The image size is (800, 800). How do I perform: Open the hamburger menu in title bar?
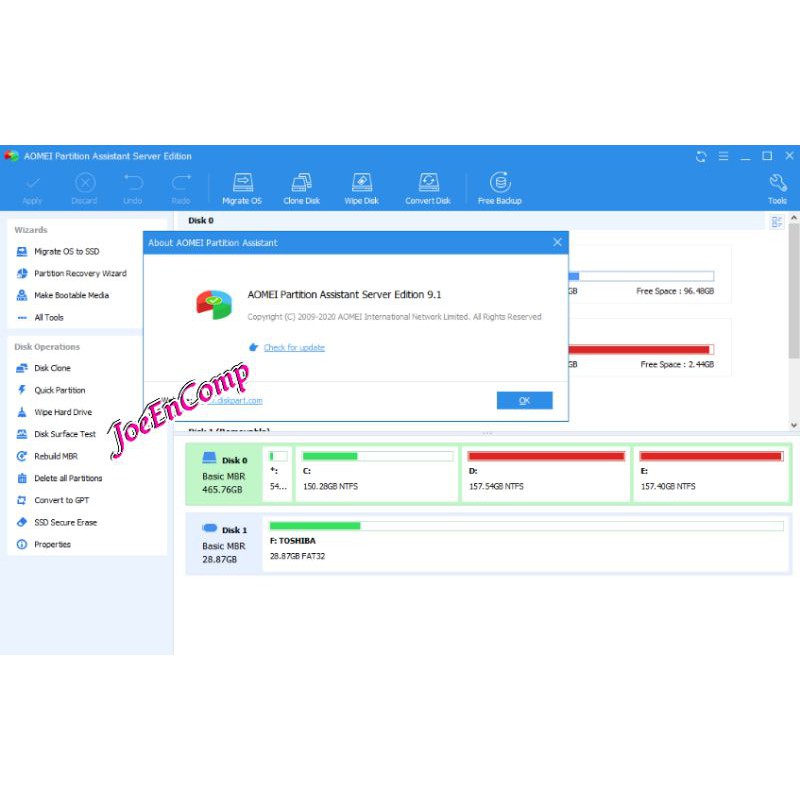tap(723, 156)
